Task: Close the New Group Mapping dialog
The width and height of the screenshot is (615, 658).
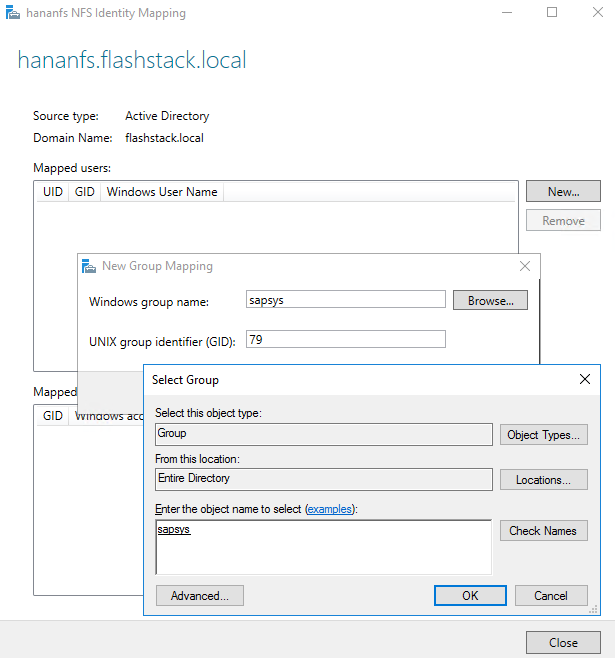Action: (525, 266)
